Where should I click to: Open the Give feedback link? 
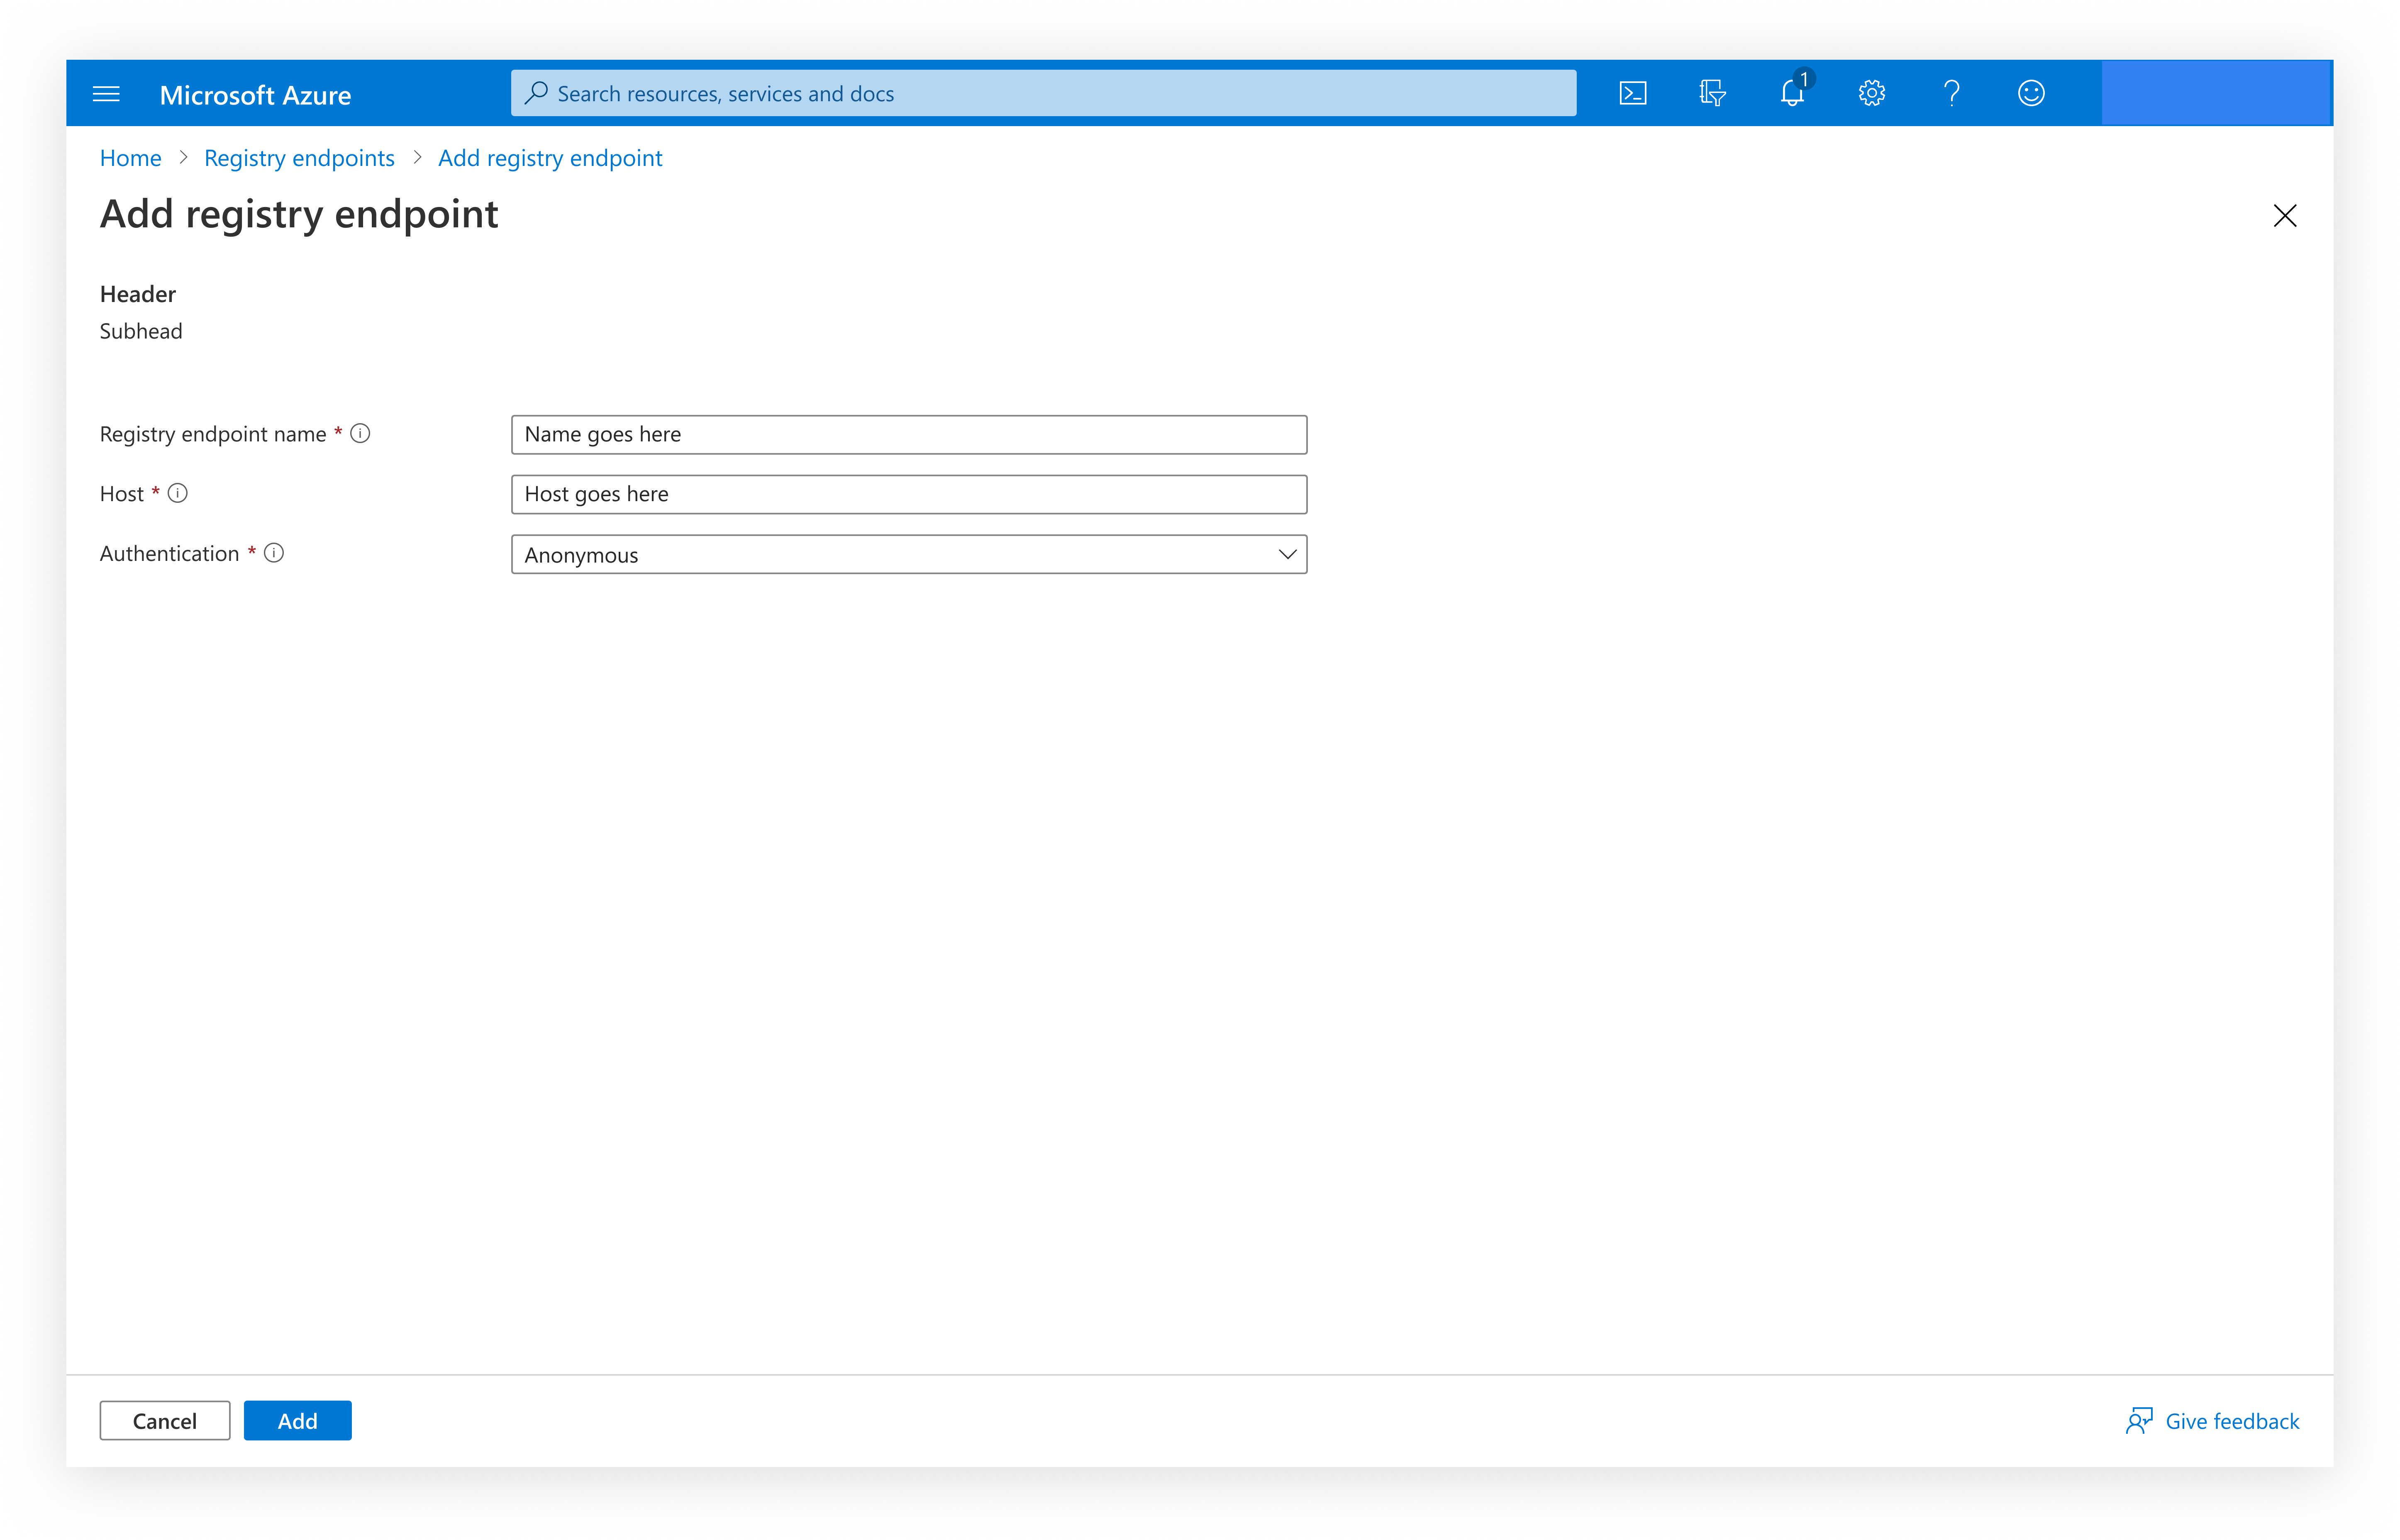pos(2232,1421)
